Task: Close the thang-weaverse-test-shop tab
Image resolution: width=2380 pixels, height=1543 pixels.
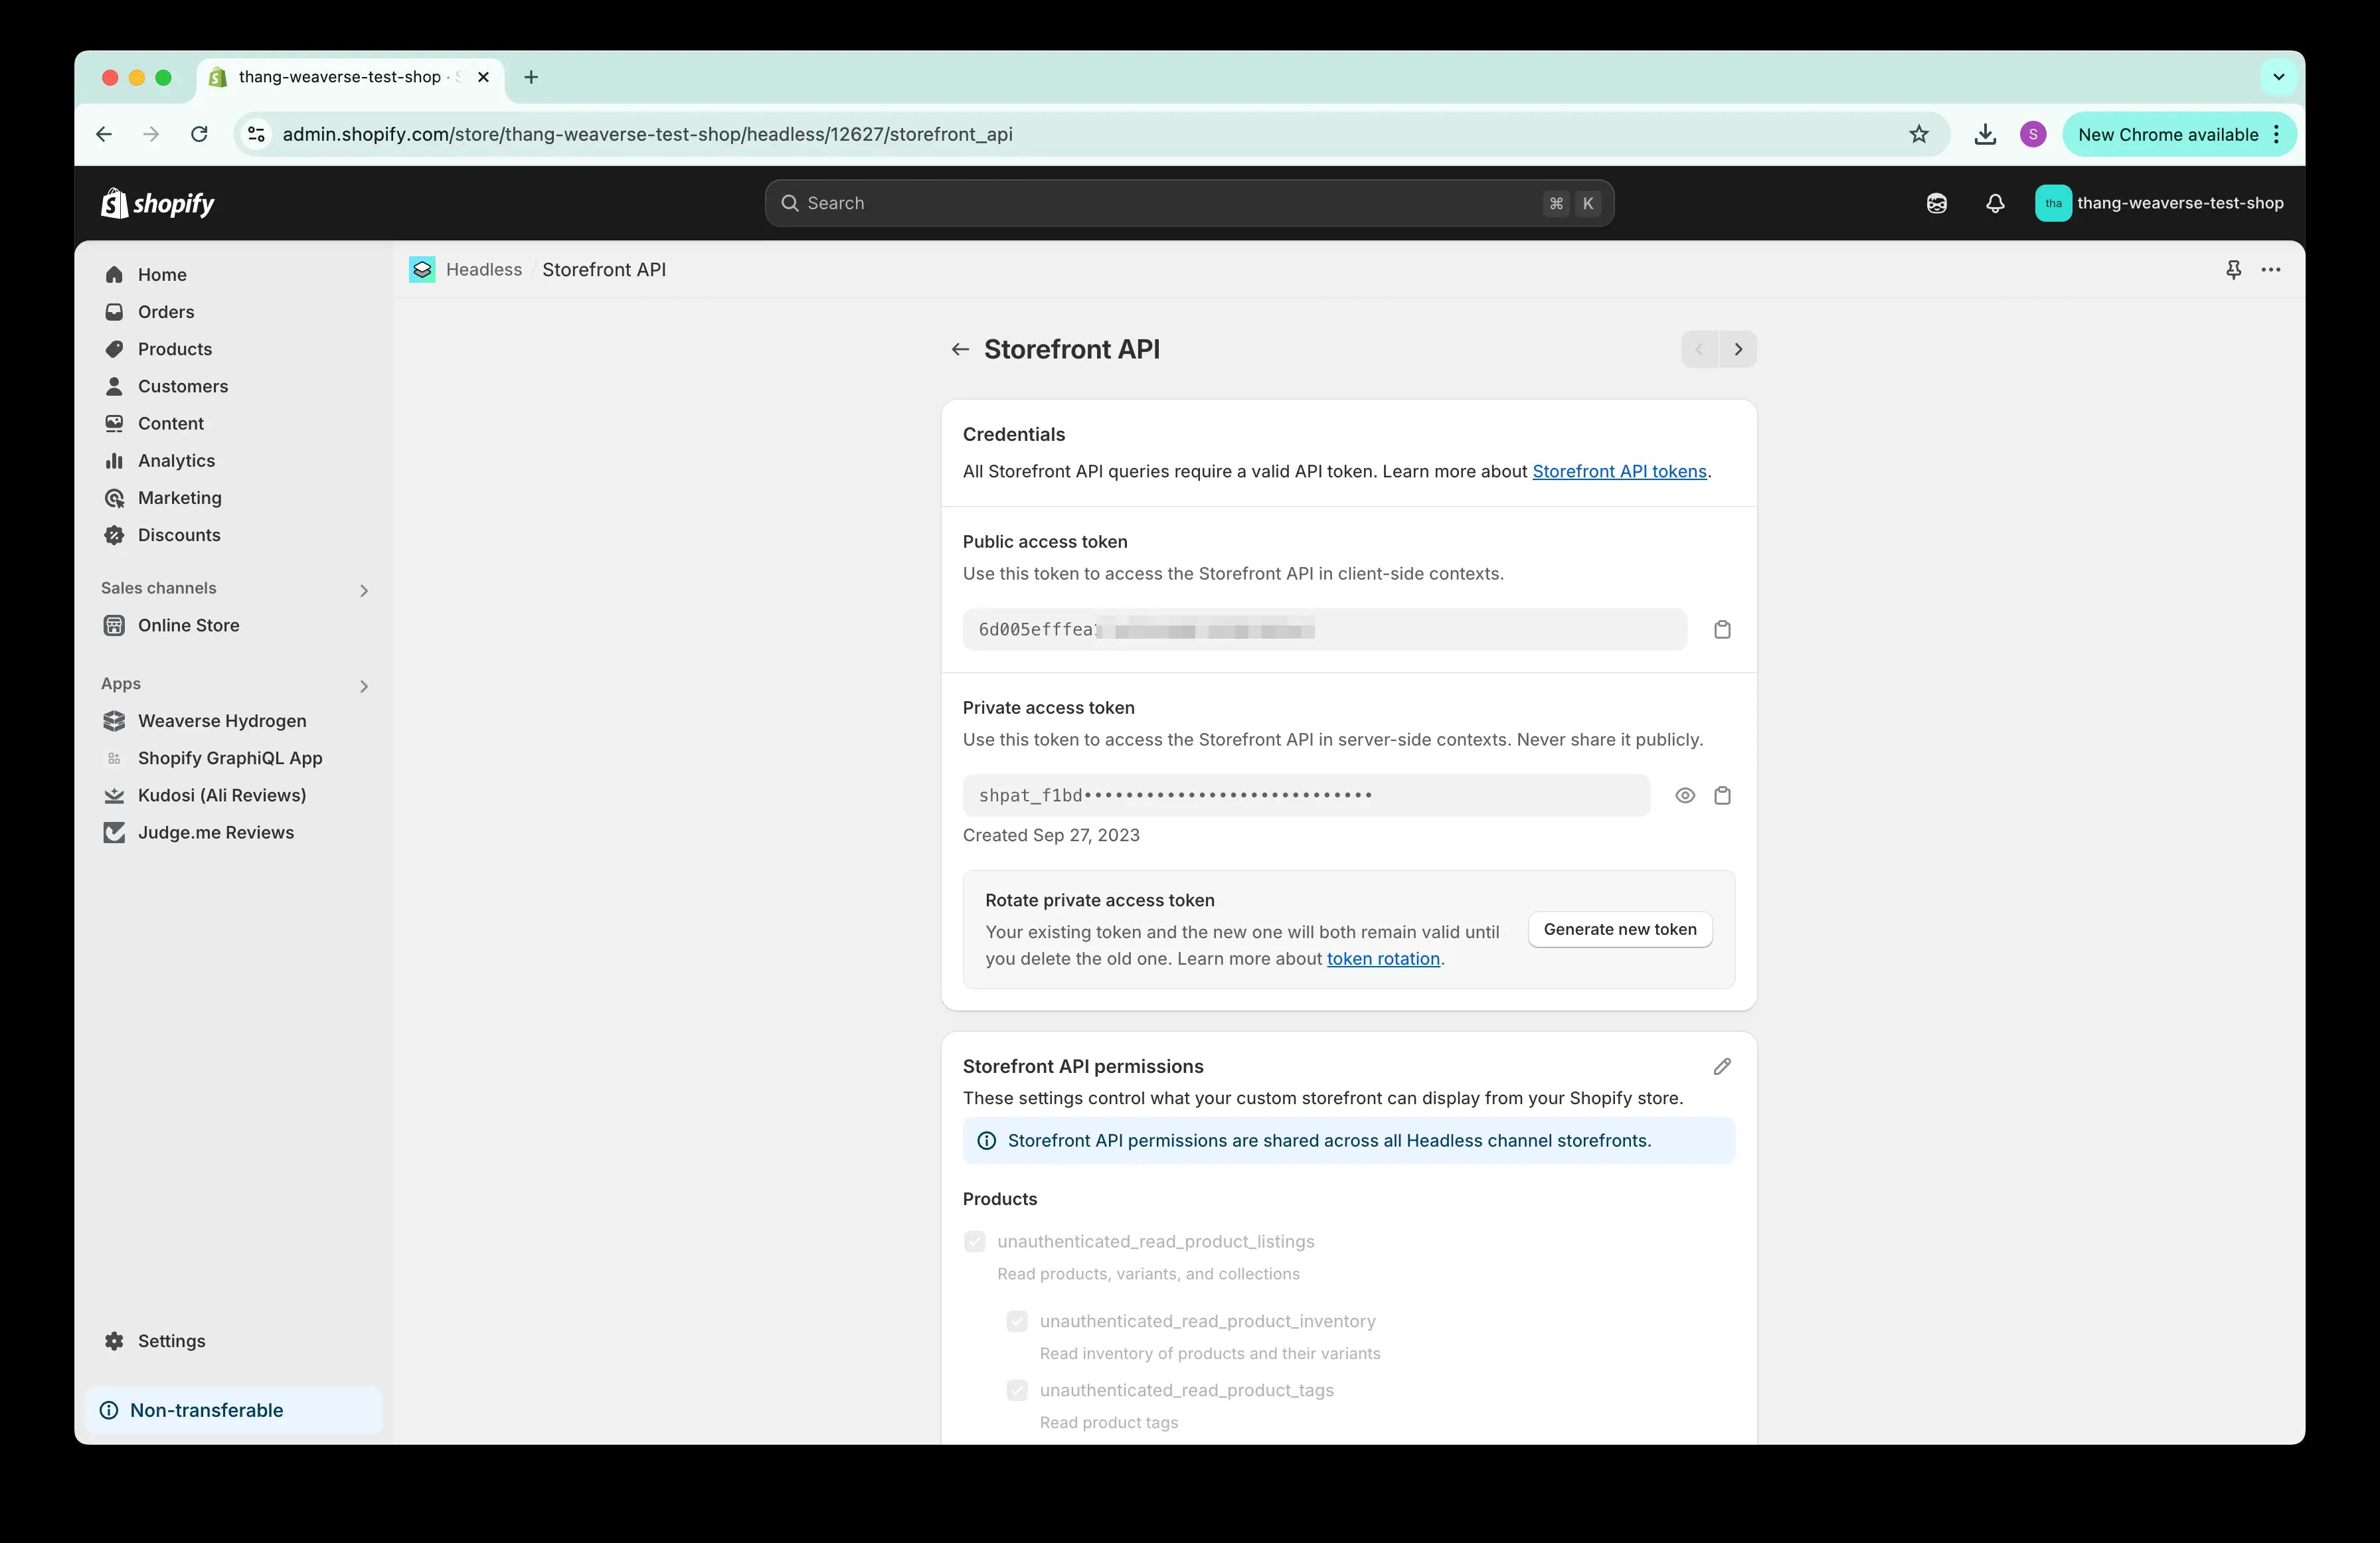Action: pos(483,77)
